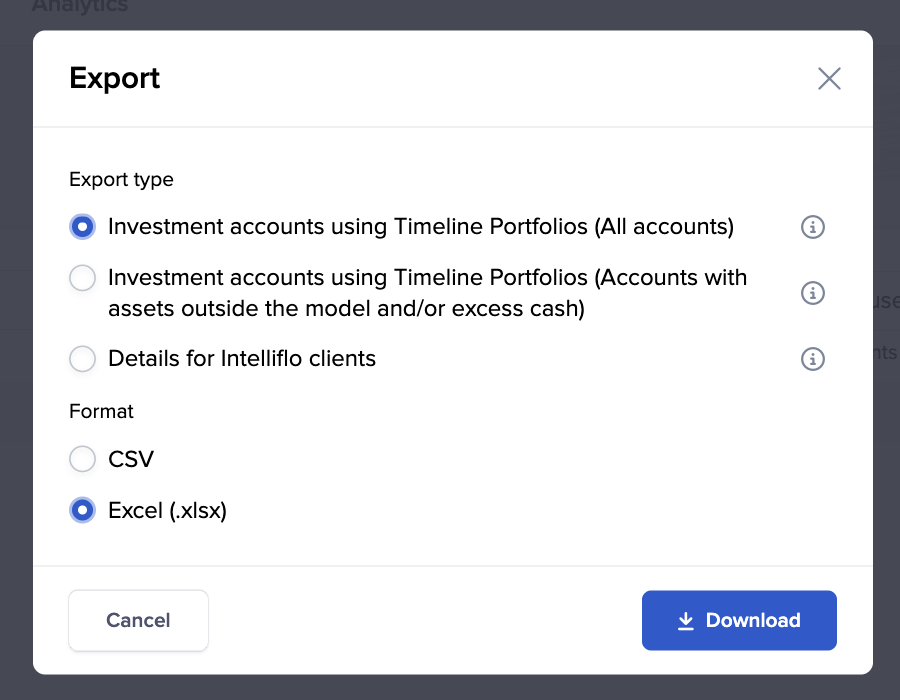Click the 'Details for Intelliflo clients' label text
The width and height of the screenshot is (900, 700).
242,358
